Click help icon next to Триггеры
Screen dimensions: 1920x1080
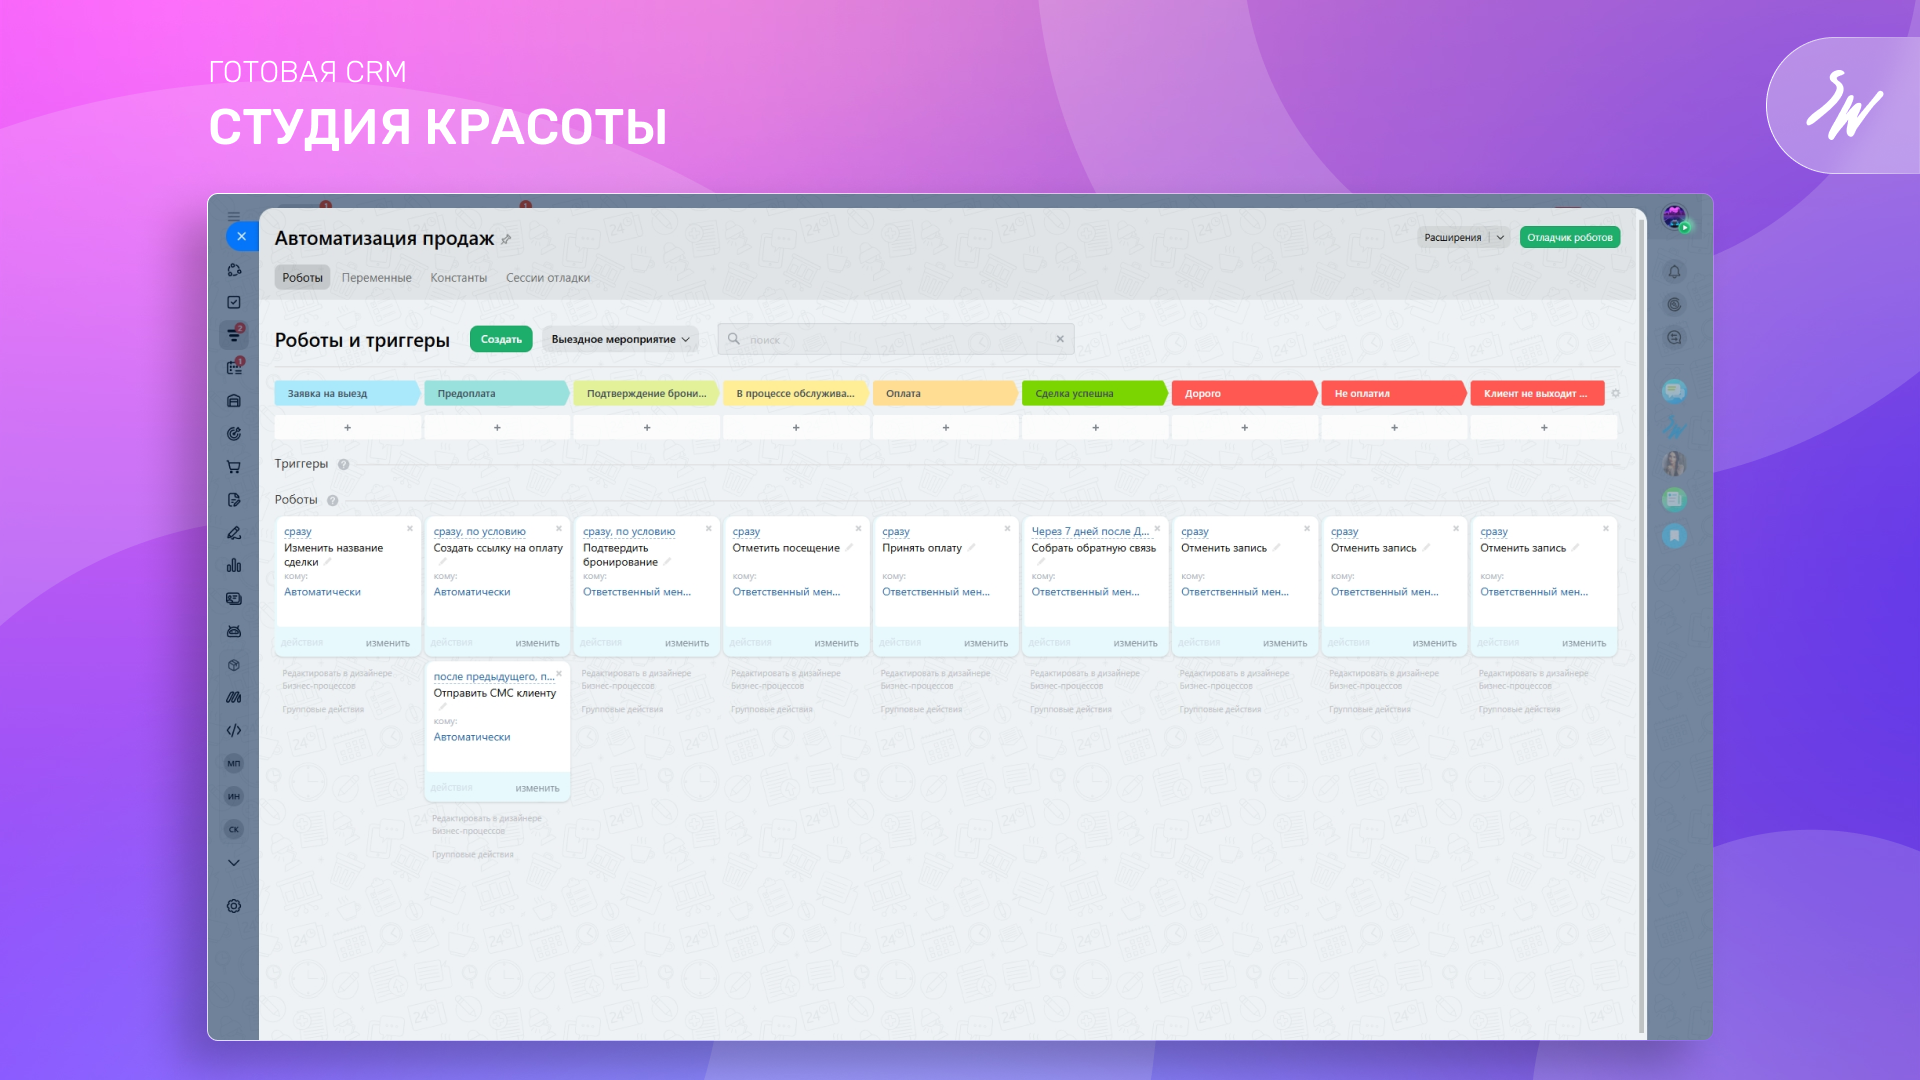[343, 465]
